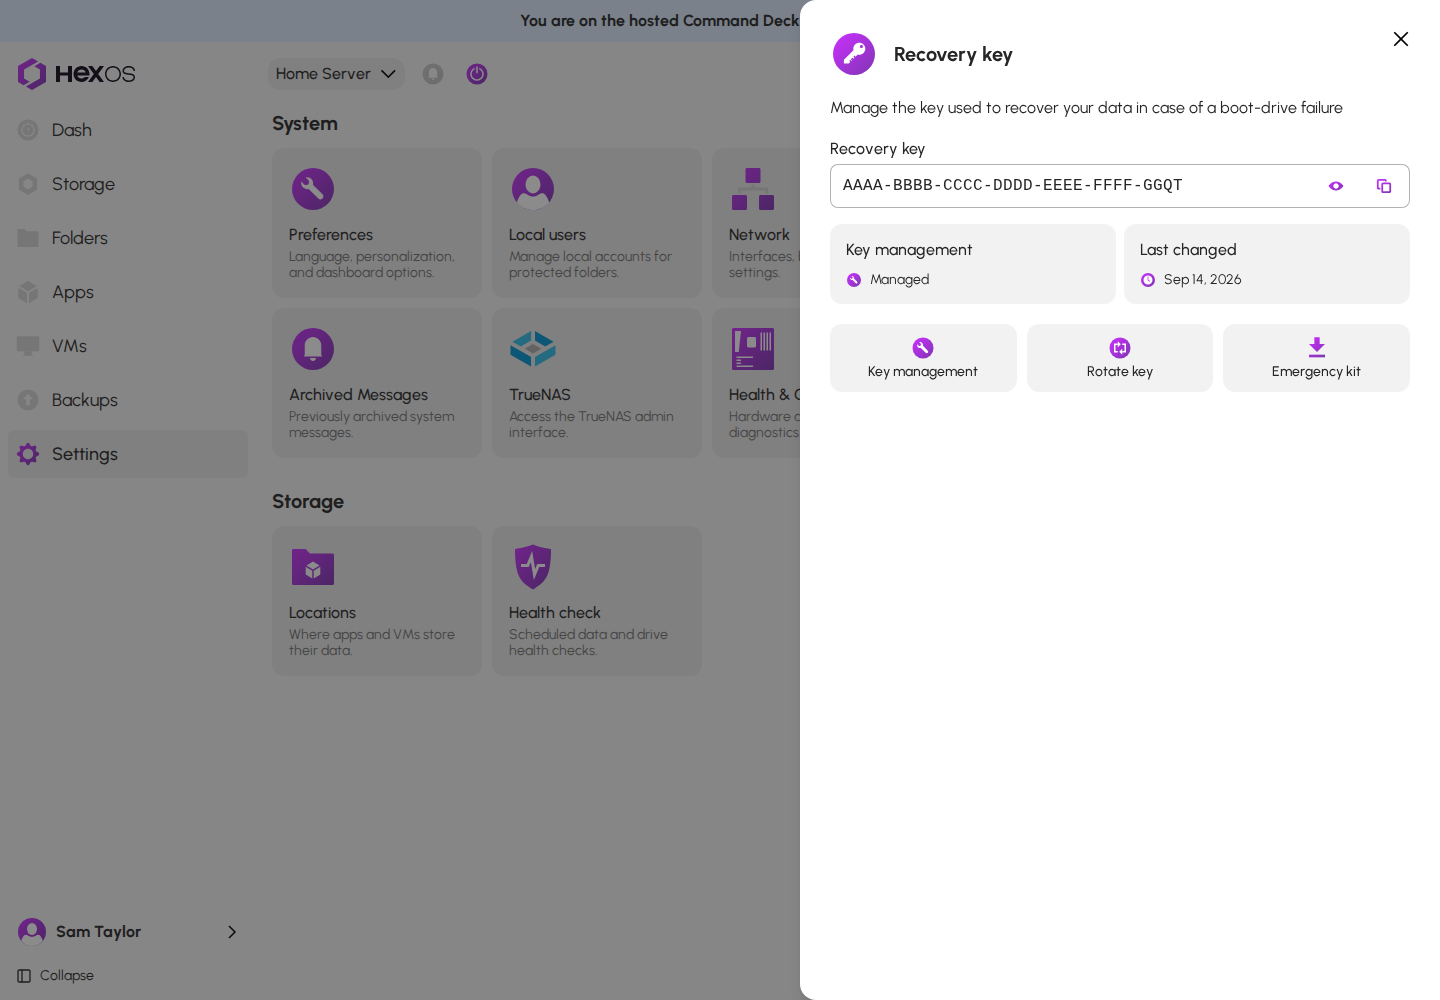Open the Health hardware board icon
This screenshot has height=1000, width=1440.
tap(753, 349)
